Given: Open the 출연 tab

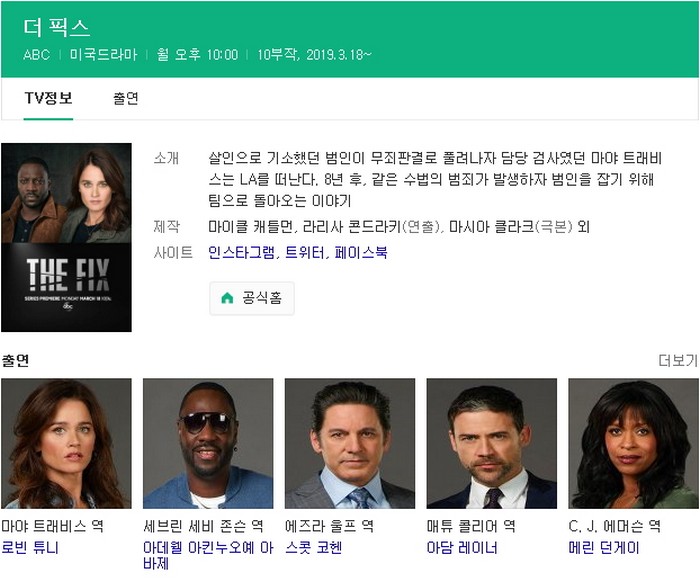Looking at the screenshot, I should tap(126, 98).
